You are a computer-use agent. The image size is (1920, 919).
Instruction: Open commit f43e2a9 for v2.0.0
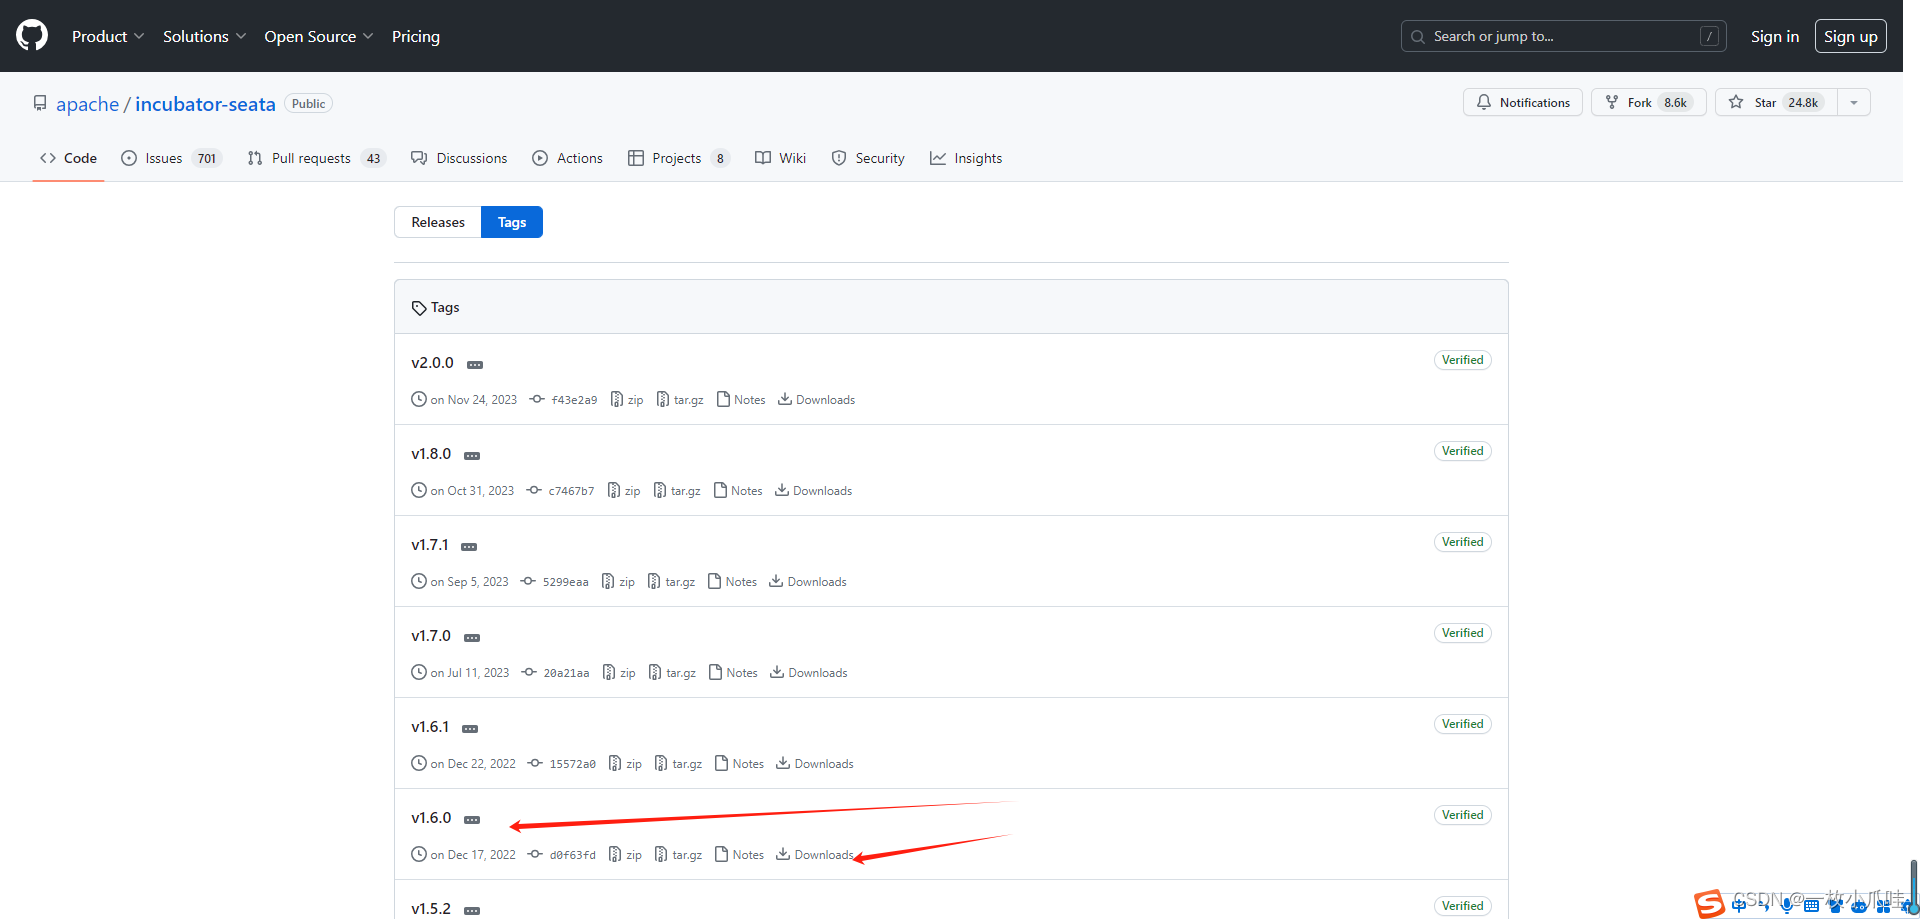pyautogui.click(x=563, y=400)
